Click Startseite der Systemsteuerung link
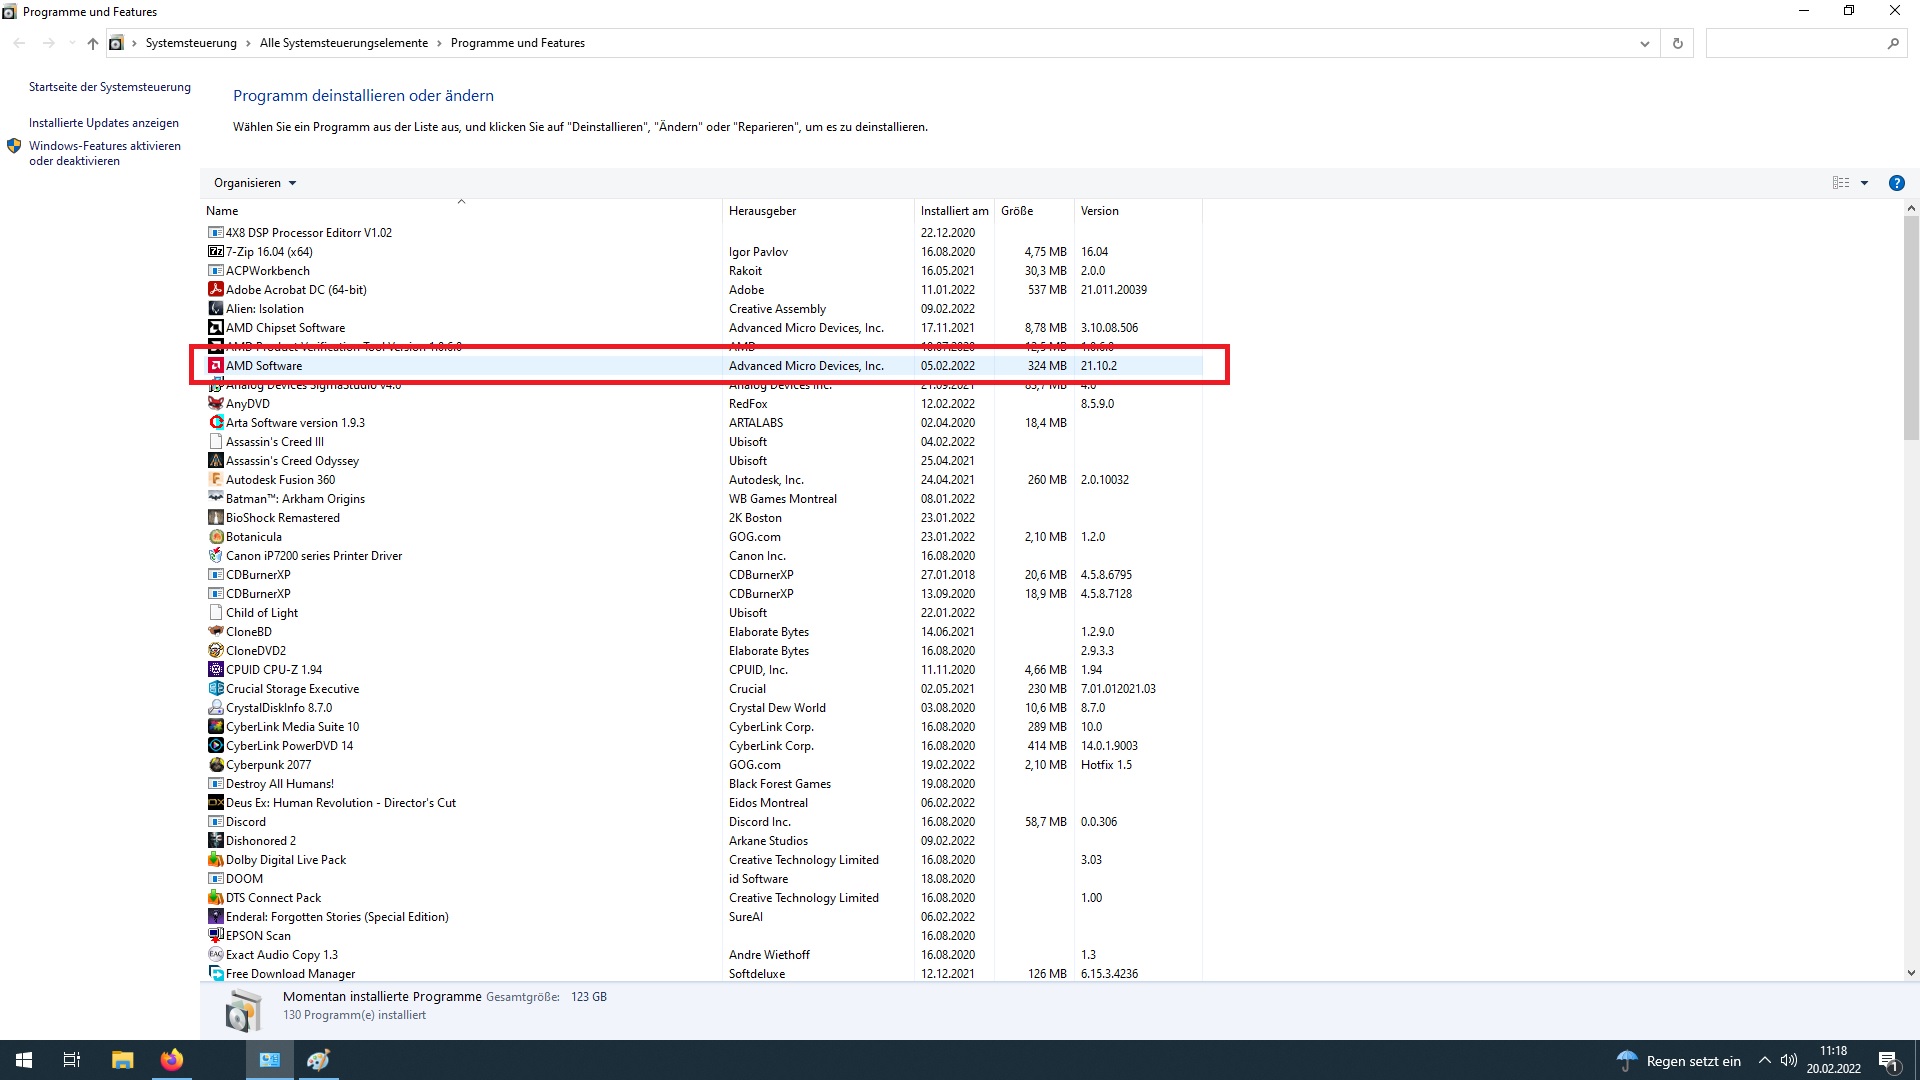 (x=109, y=87)
